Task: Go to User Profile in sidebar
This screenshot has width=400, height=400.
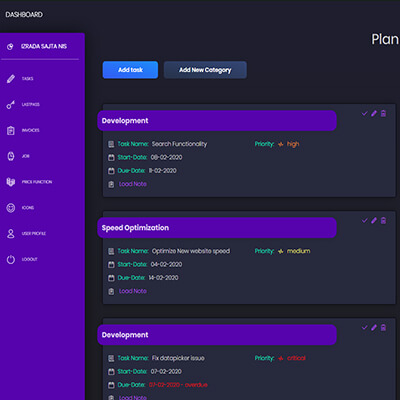Action: pos(34,233)
